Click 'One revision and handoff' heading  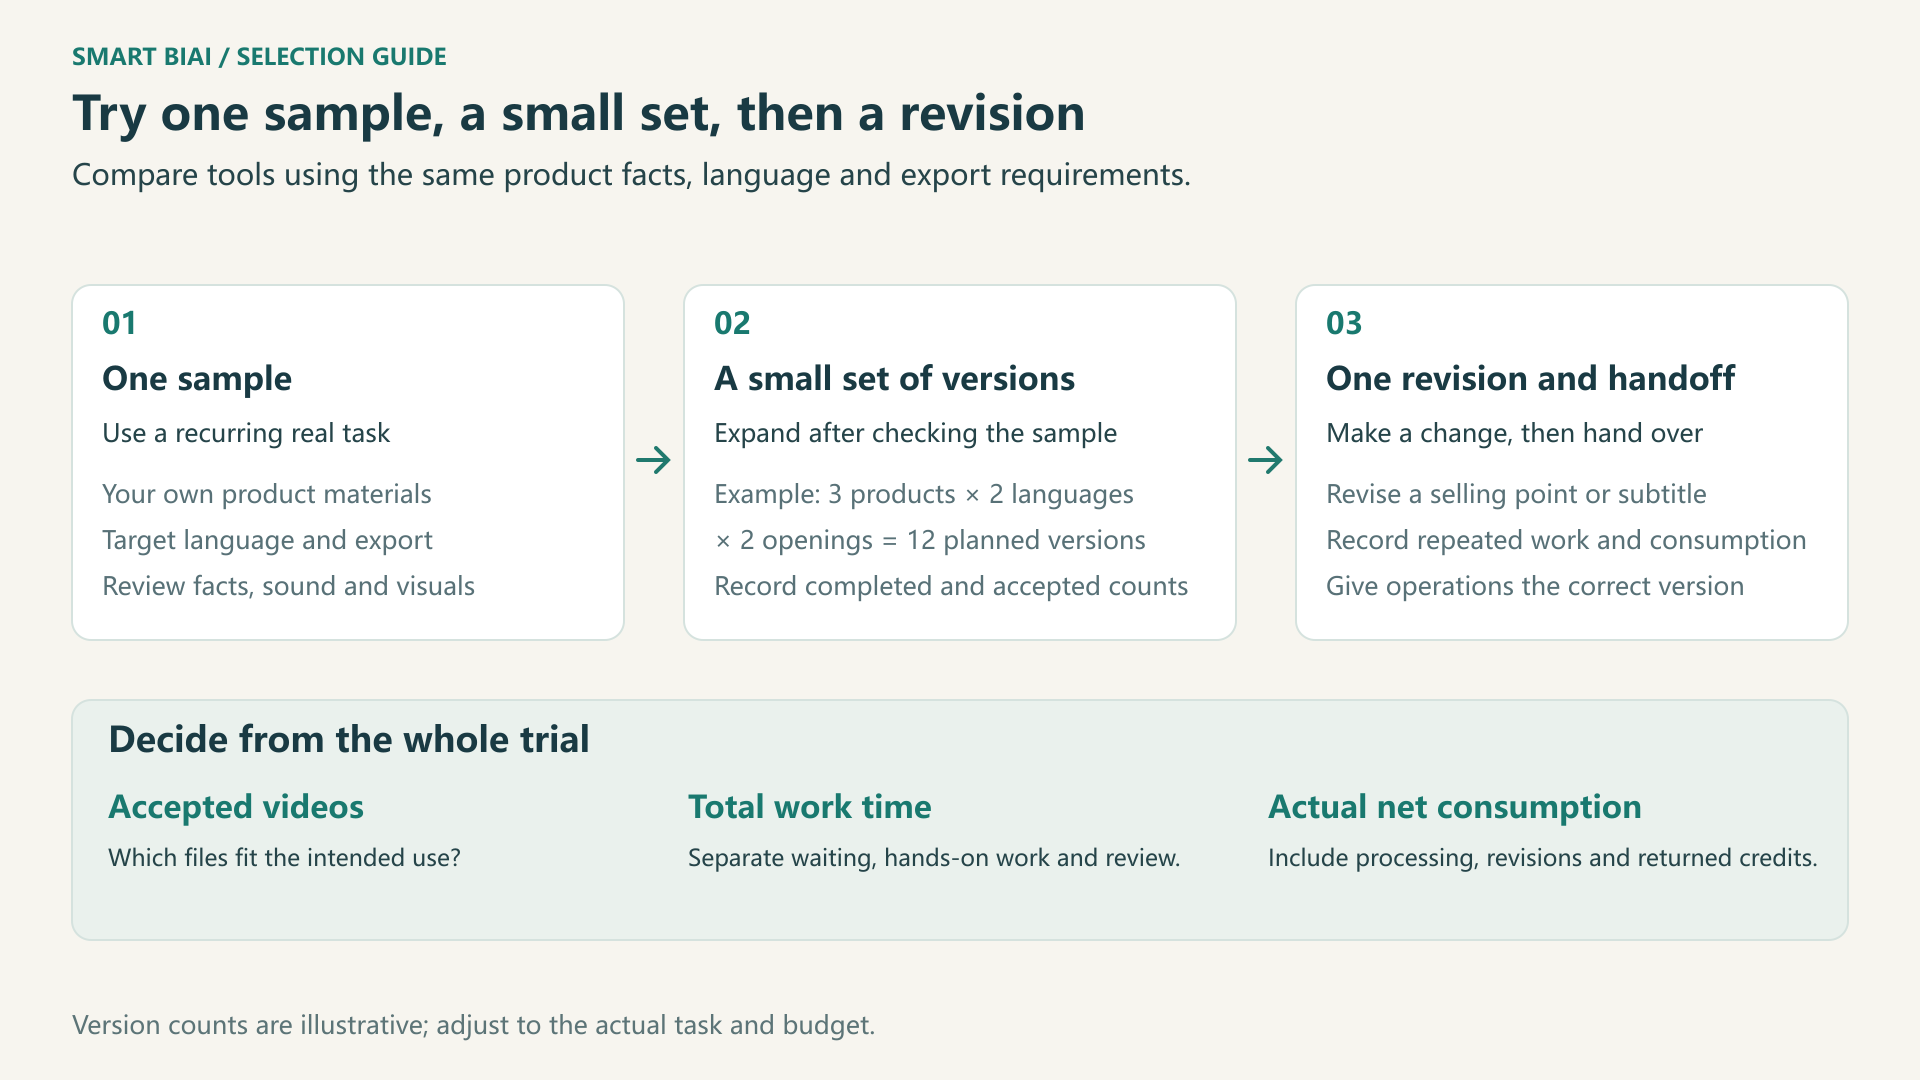tap(1530, 379)
